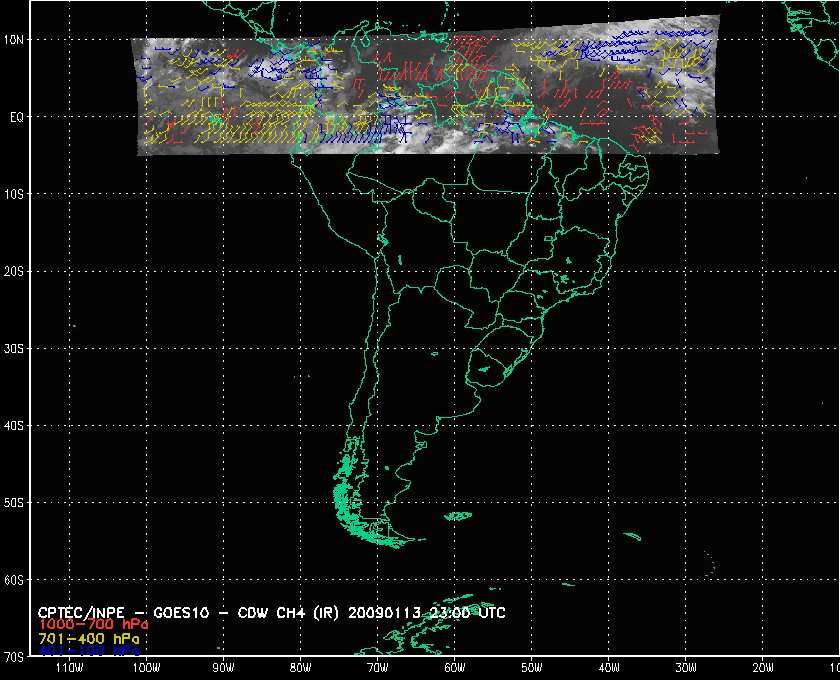This screenshot has width=840, height=680.
Task: Click the 30W longitude label
Action: tap(686, 668)
